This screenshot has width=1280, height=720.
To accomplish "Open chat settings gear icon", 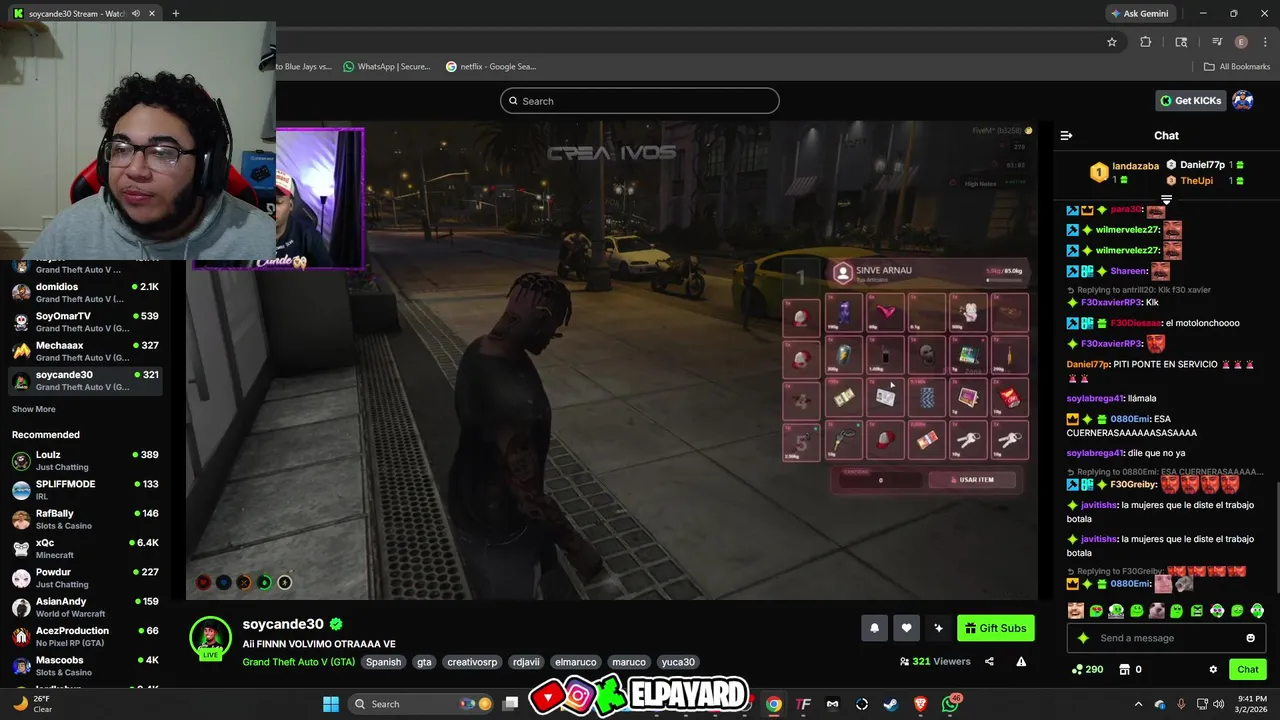I will coord(1213,669).
